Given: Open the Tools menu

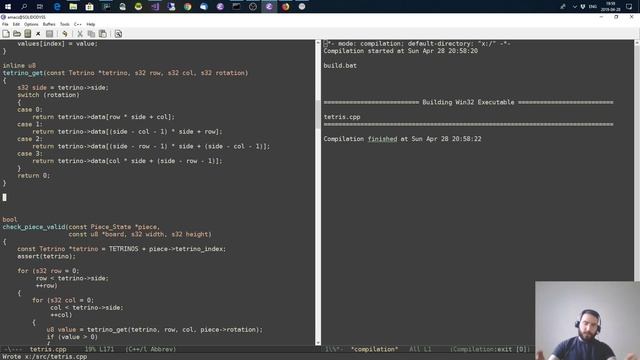Looking at the screenshot, I should (x=64, y=24).
